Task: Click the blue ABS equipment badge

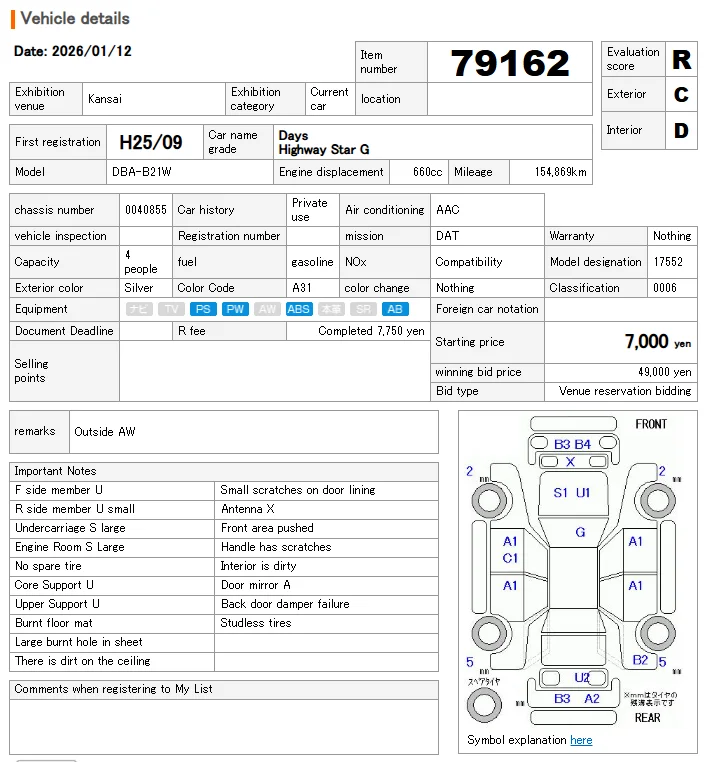Action: click(x=298, y=309)
